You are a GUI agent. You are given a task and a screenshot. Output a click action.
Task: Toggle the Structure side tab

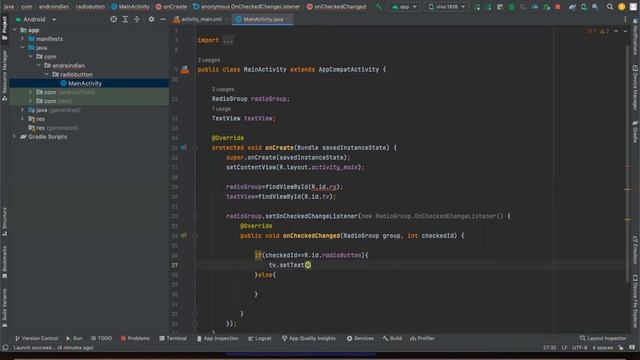click(x=4, y=222)
